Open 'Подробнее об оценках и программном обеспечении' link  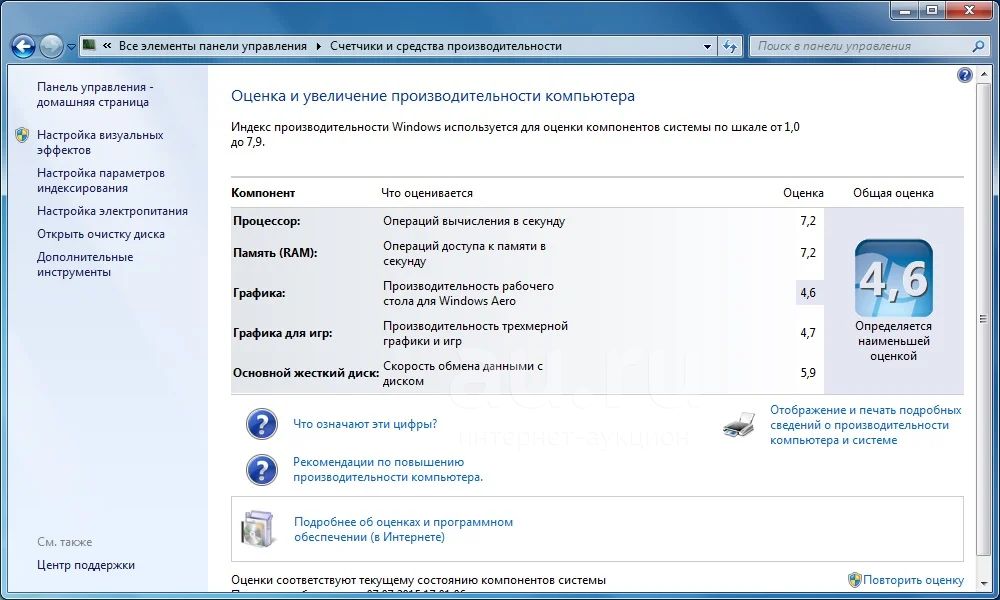click(403, 529)
